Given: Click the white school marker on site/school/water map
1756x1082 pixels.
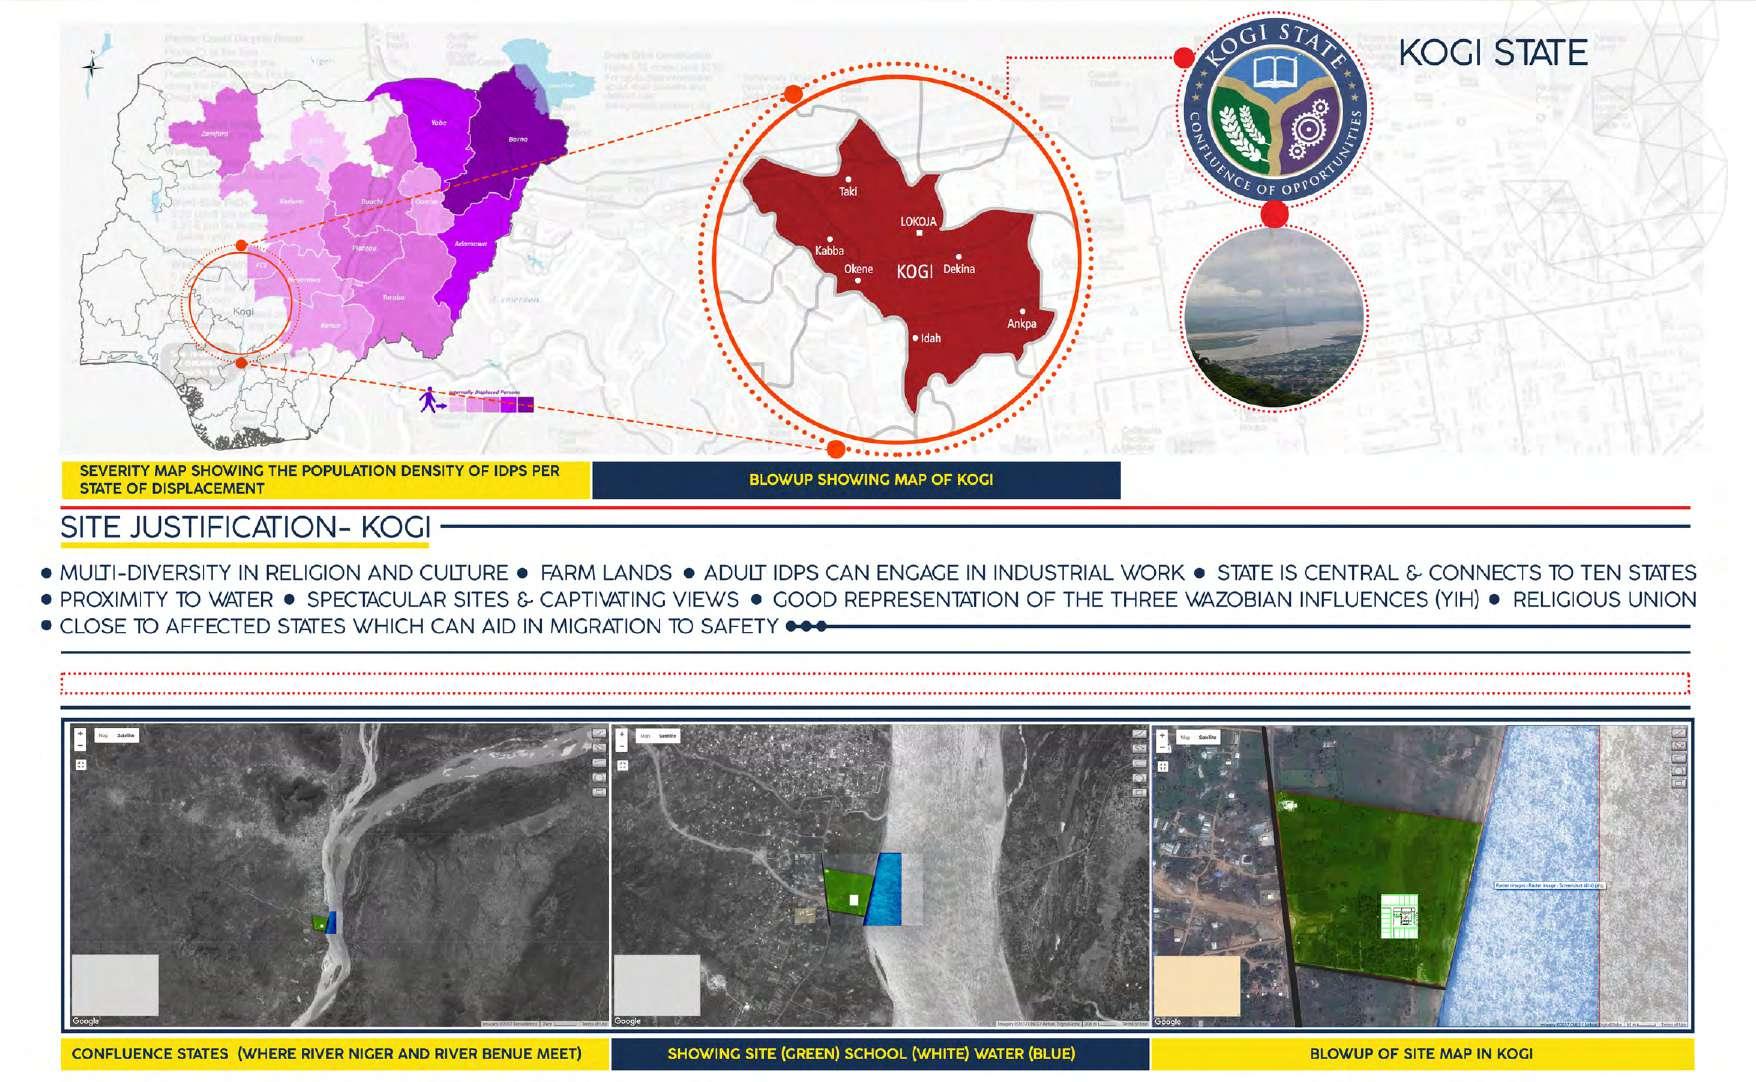Looking at the screenshot, I should click(x=854, y=900).
